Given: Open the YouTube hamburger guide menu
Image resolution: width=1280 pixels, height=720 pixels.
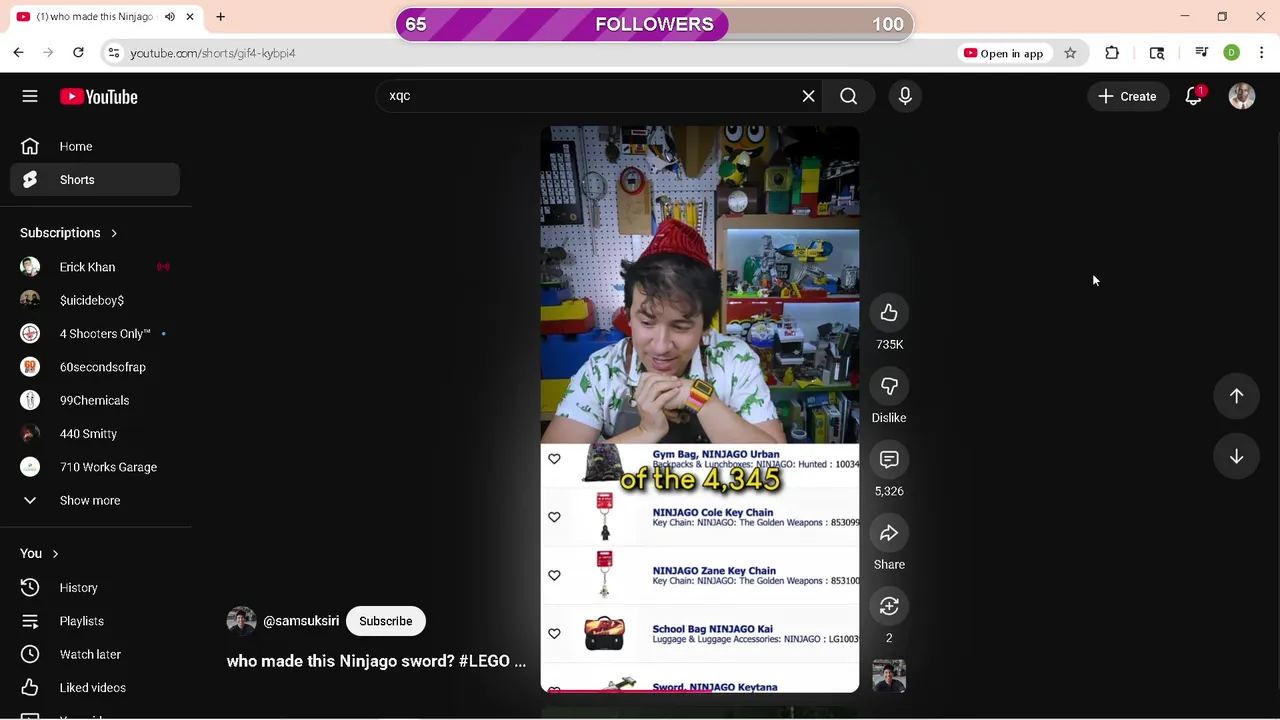Looking at the screenshot, I should point(30,96).
